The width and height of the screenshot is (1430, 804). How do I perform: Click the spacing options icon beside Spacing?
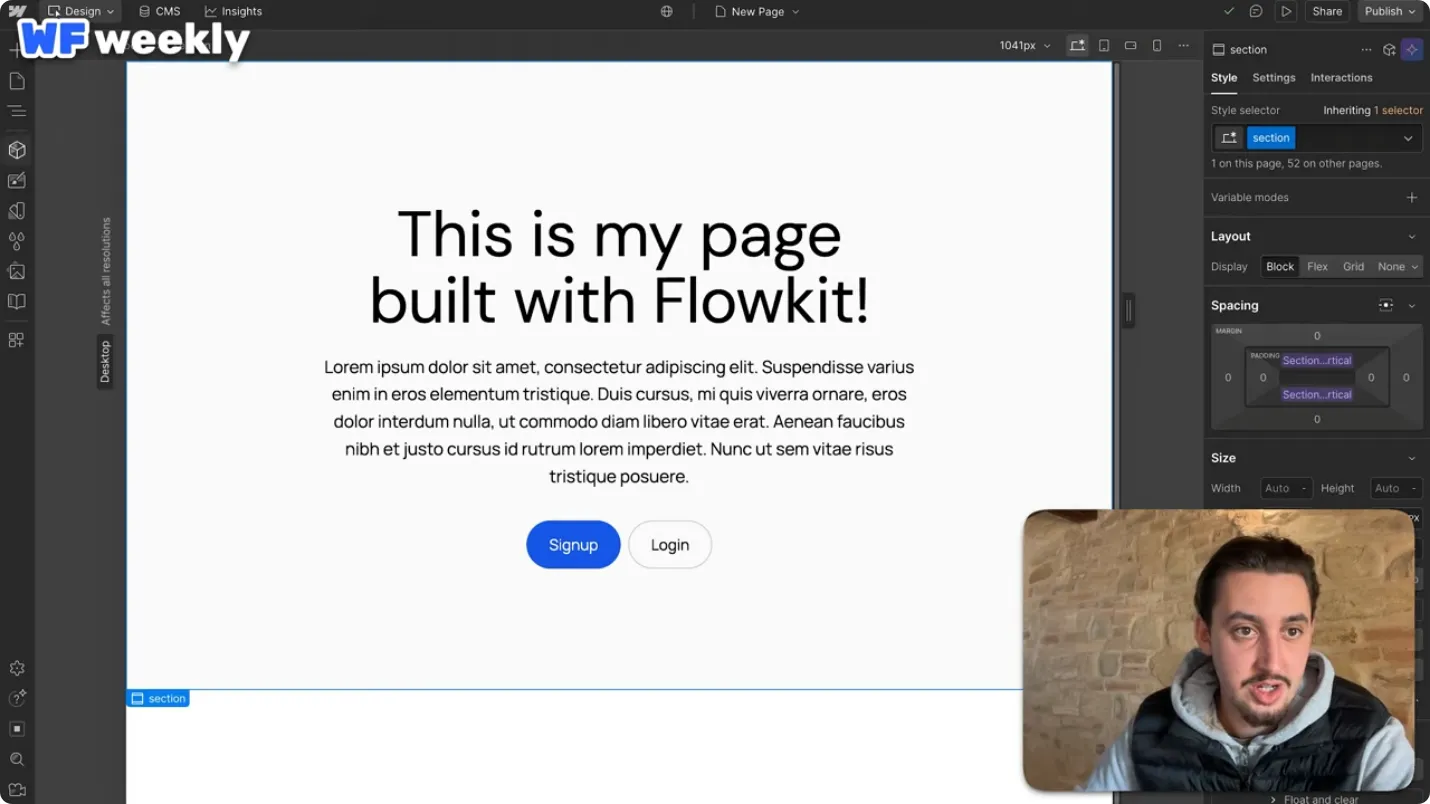(x=1386, y=306)
